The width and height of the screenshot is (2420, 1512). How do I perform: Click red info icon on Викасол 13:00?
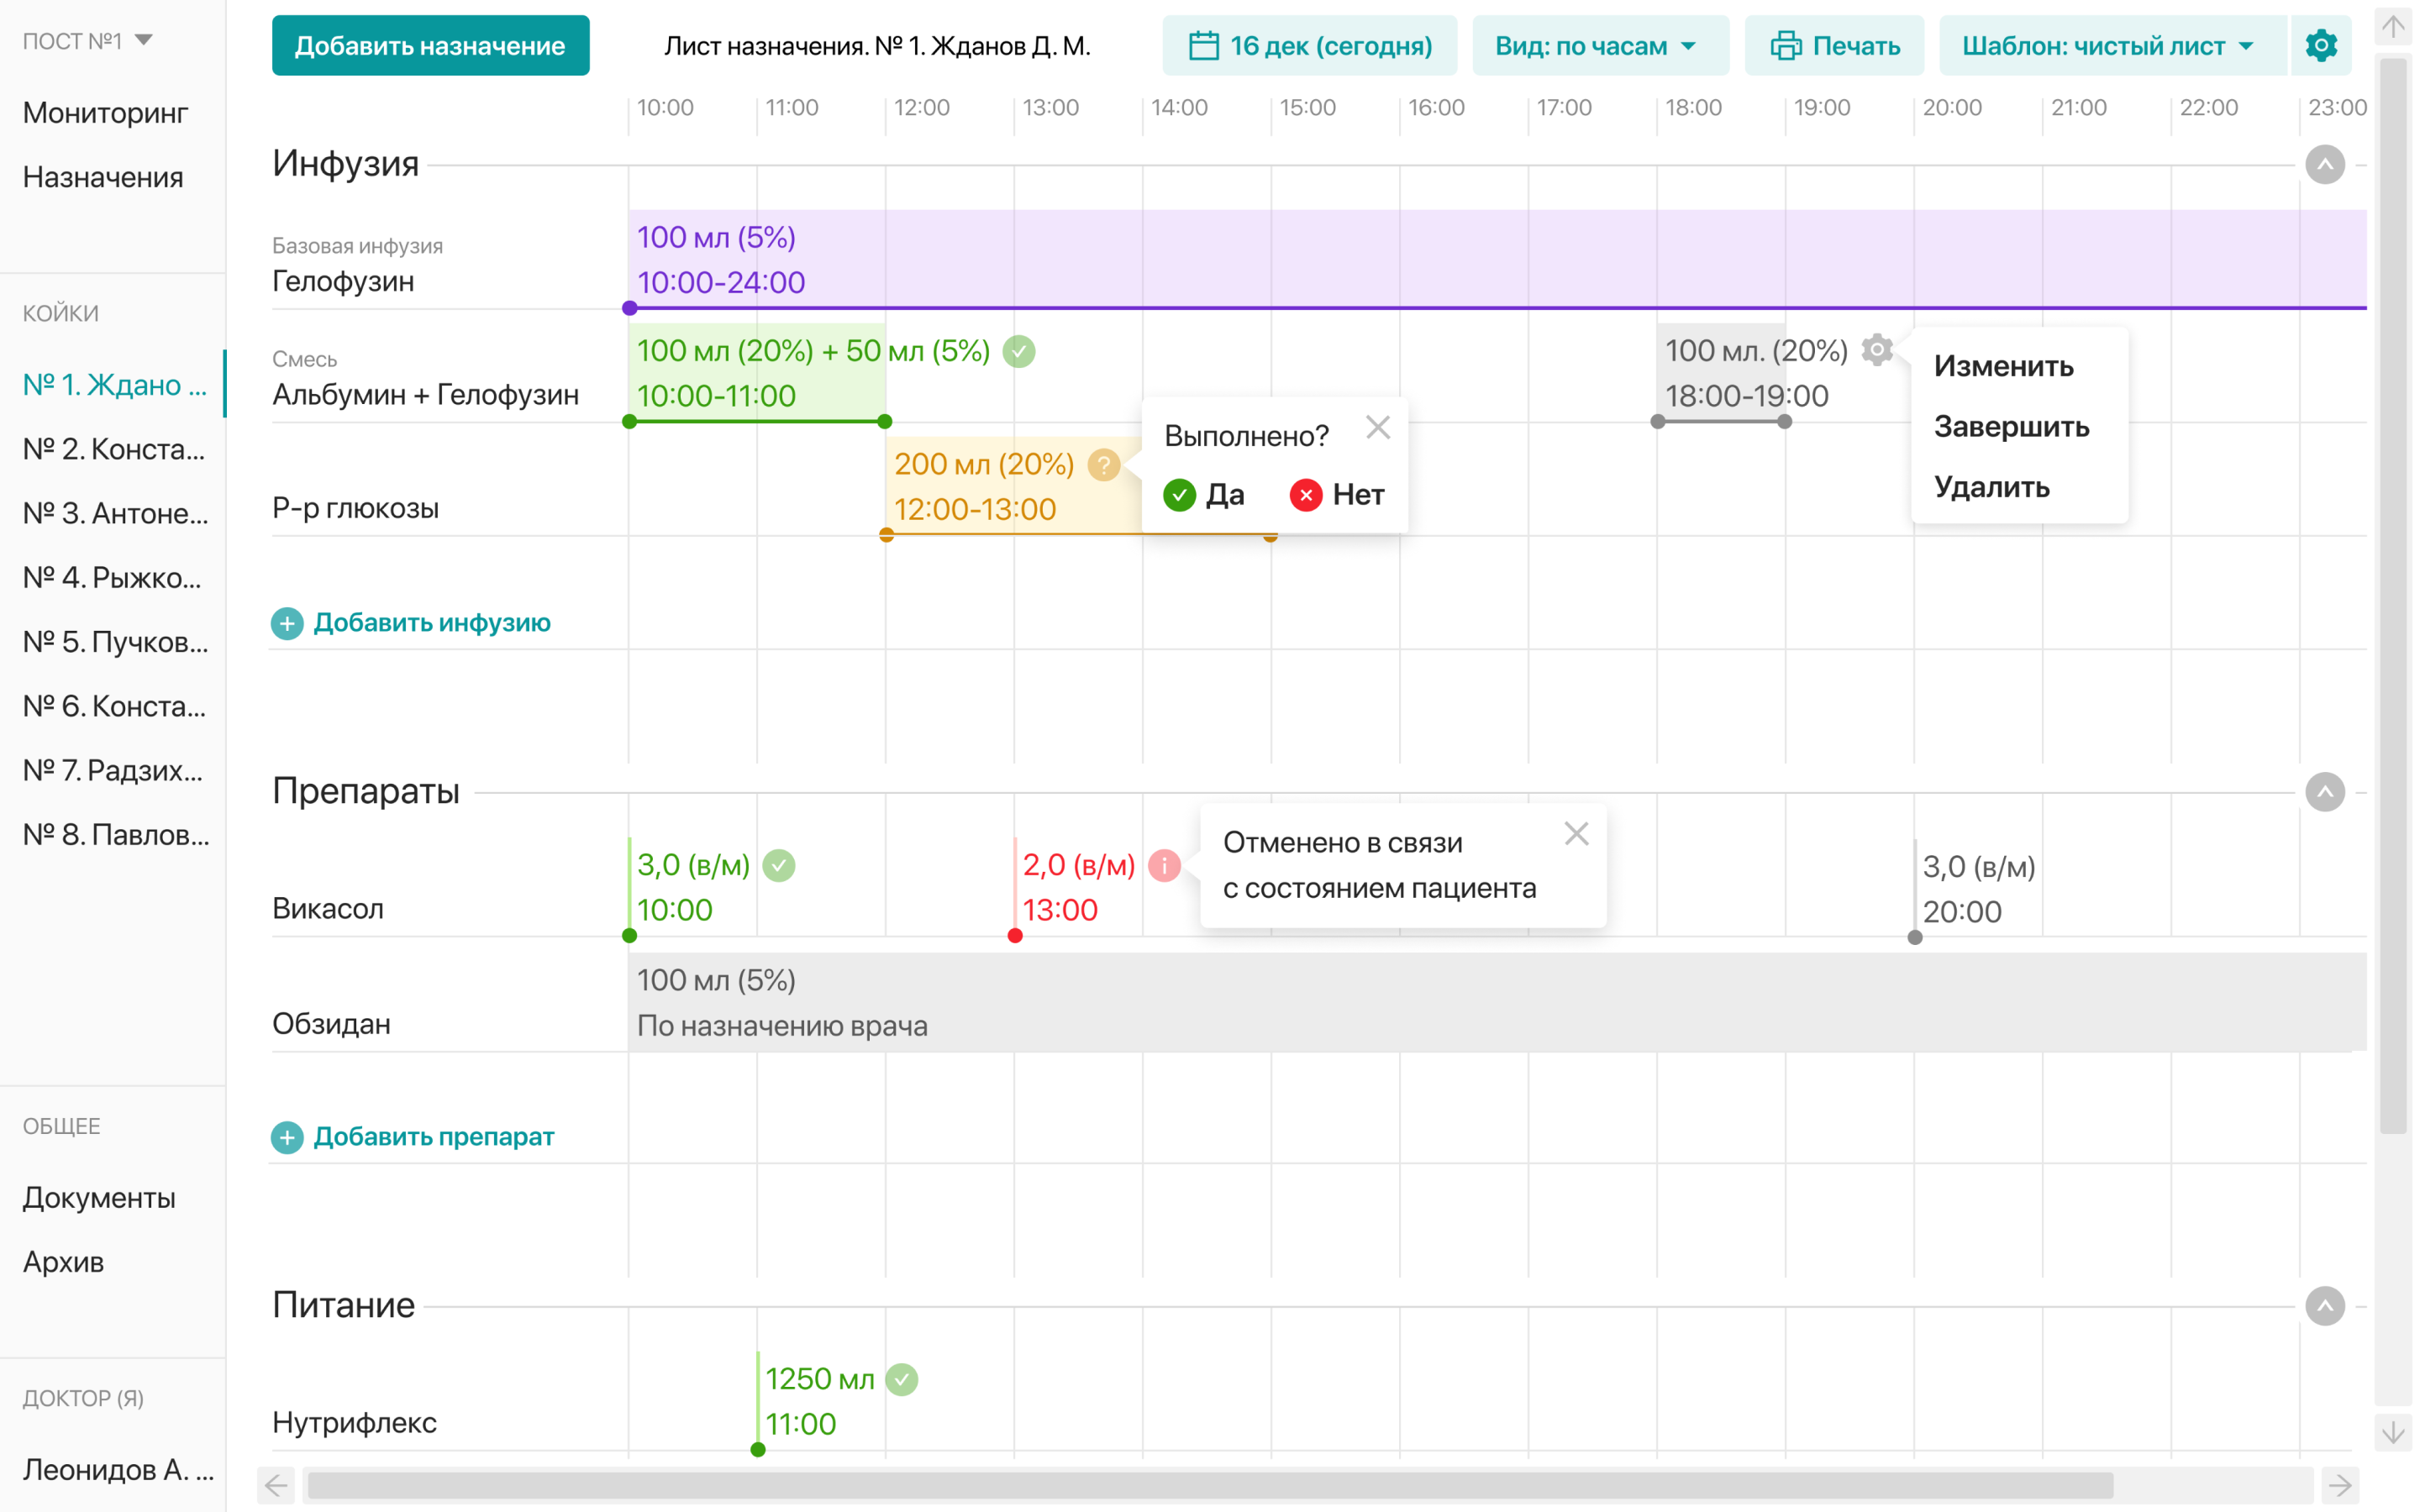click(x=1164, y=865)
